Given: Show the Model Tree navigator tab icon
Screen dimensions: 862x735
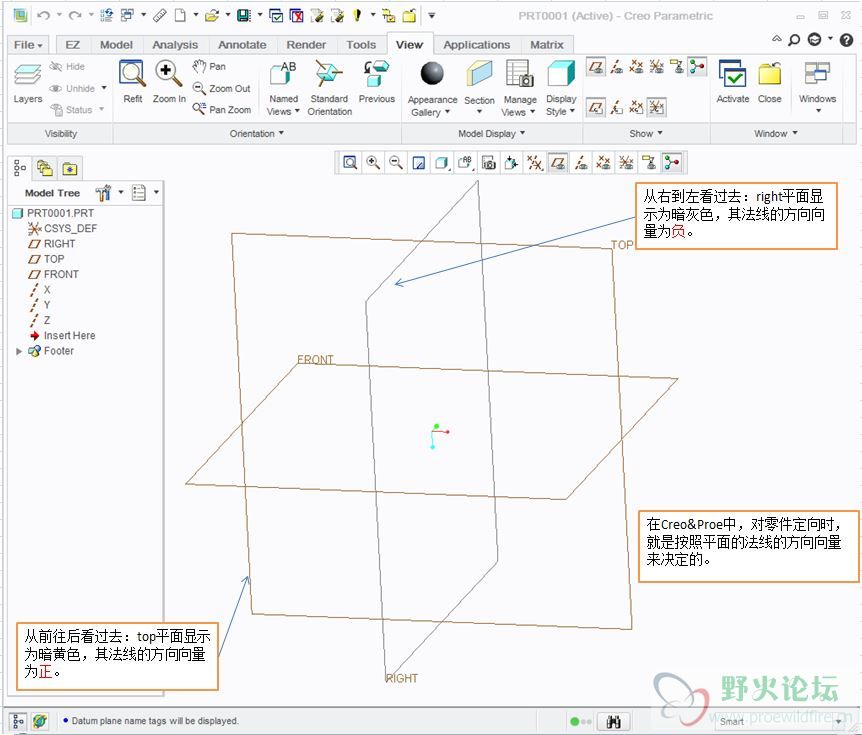Looking at the screenshot, I should pyautogui.click(x=20, y=168).
